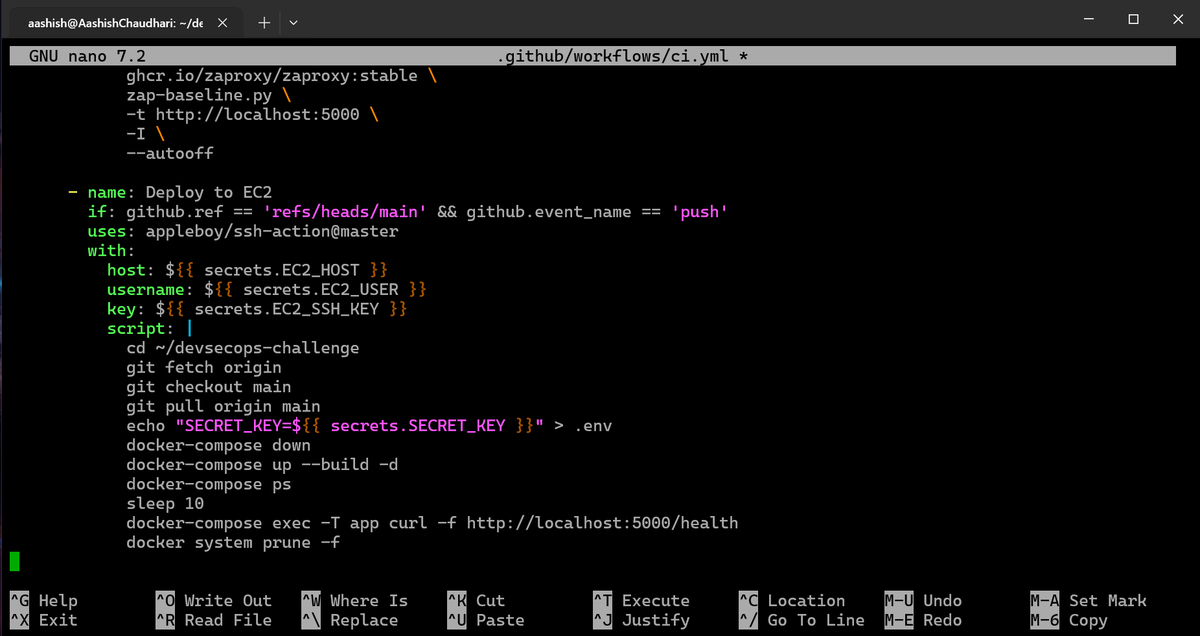
Task: Click the ^\ Replace shortcut
Action: coord(349,620)
